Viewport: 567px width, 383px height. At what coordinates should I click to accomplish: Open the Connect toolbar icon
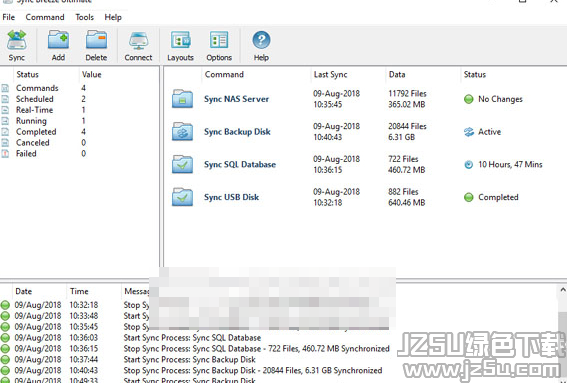coord(138,41)
